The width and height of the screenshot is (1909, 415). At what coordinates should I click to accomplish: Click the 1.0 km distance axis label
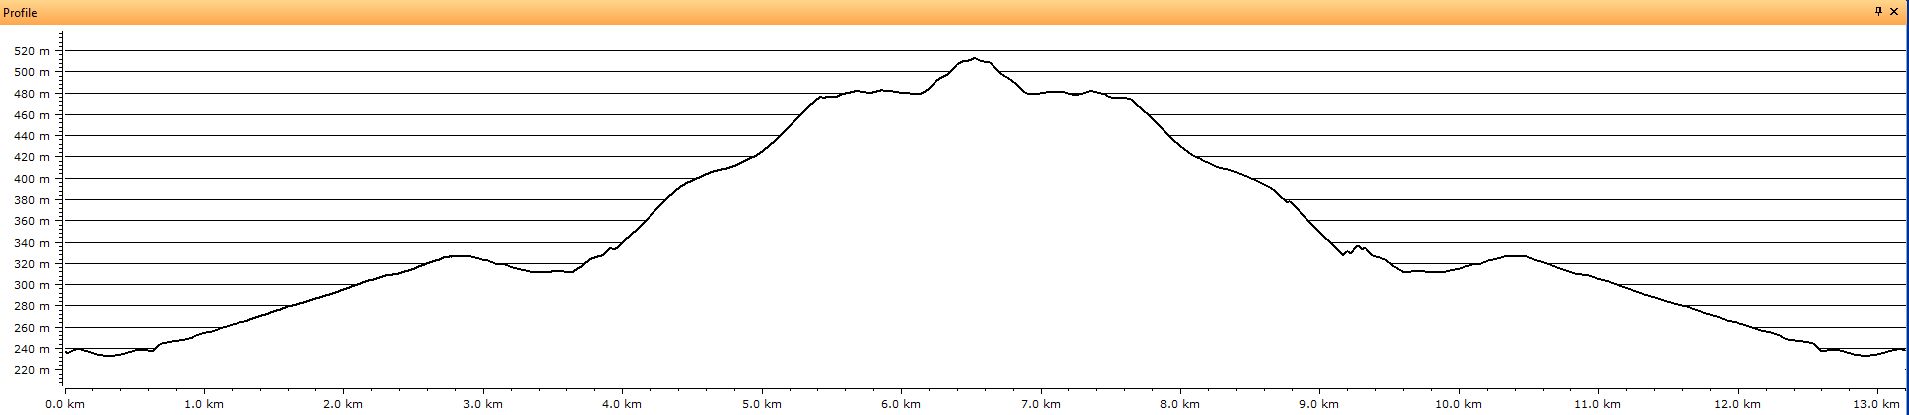click(205, 405)
